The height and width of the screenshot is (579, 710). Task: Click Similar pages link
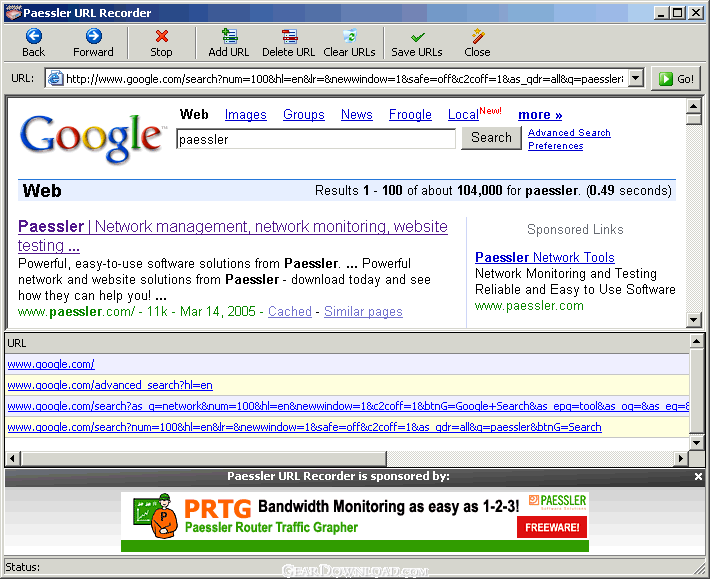pos(363,311)
